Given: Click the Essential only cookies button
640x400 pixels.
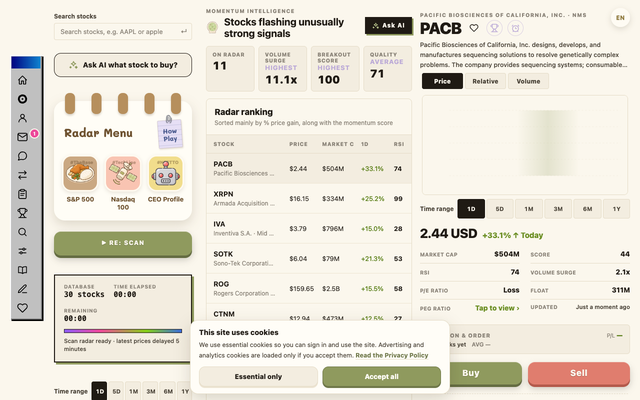Looking at the screenshot, I should [x=258, y=377].
